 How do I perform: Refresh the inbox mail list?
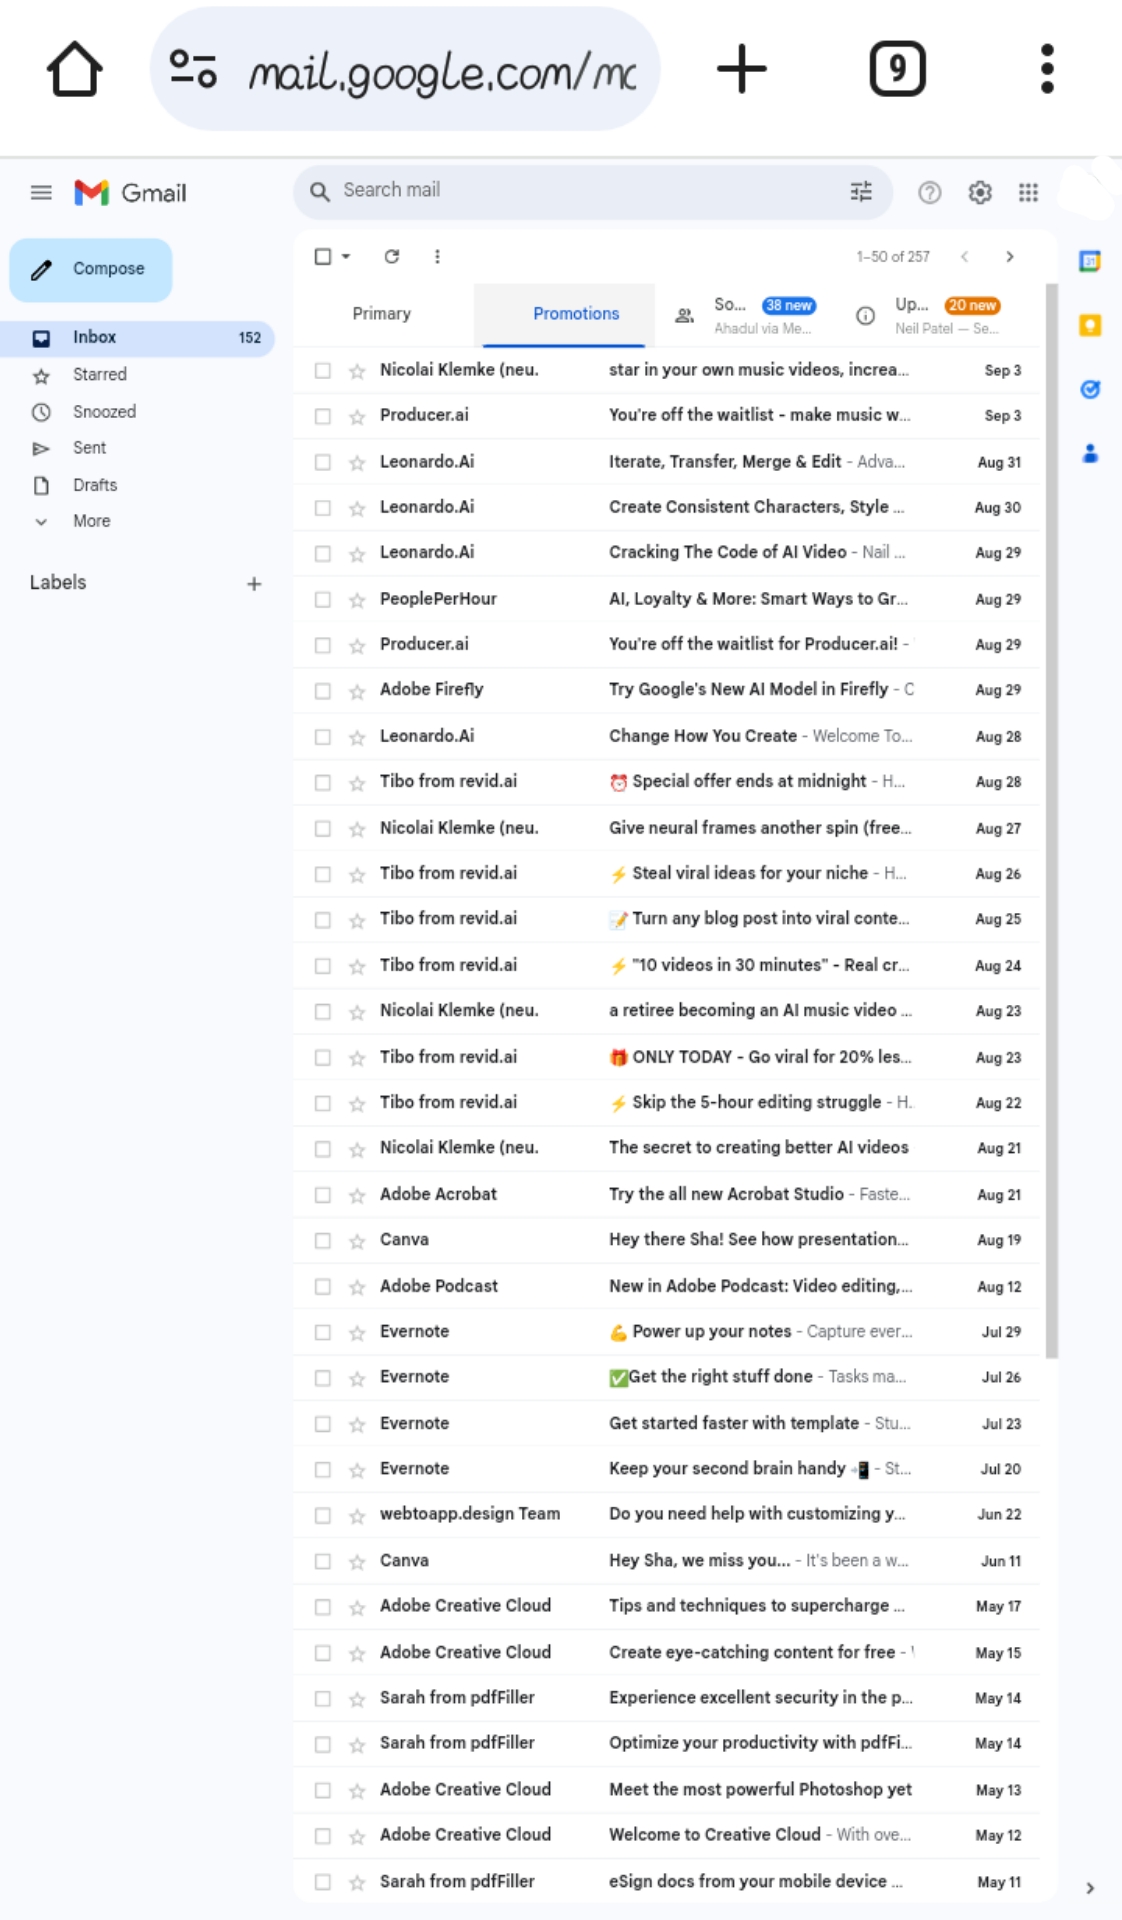pyautogui.click(x=392, y=257)
